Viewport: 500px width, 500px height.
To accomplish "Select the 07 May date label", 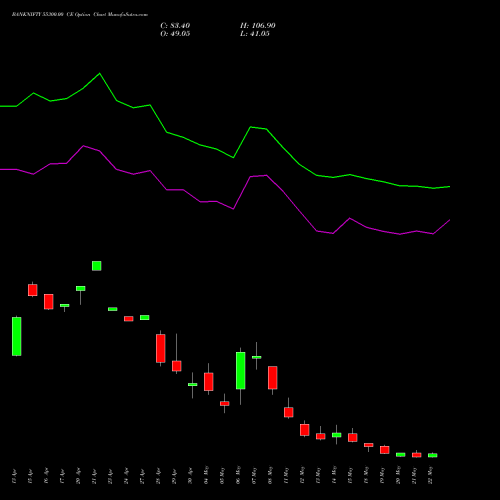I will click(x=254, y=475).
